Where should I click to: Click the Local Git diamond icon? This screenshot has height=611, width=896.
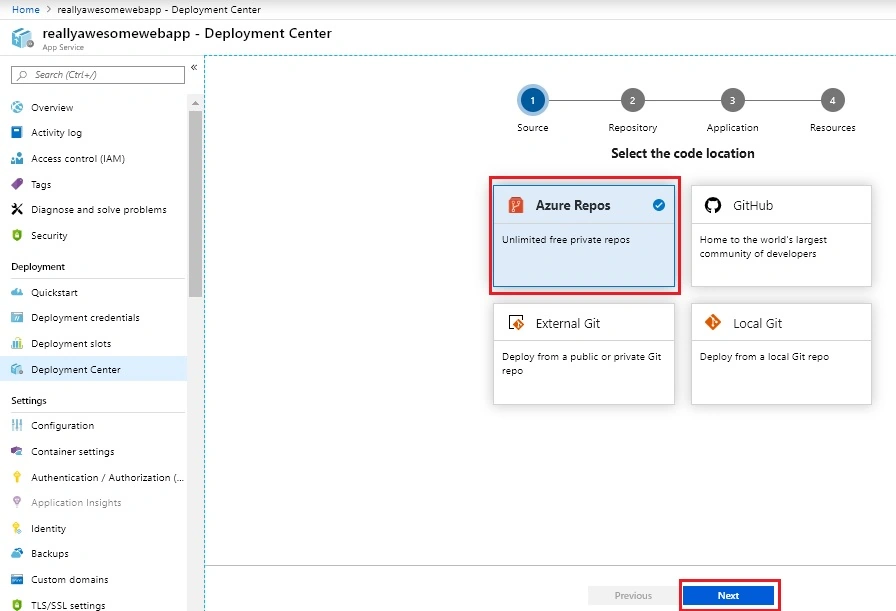pyautogui.click(x=713, y=322)
